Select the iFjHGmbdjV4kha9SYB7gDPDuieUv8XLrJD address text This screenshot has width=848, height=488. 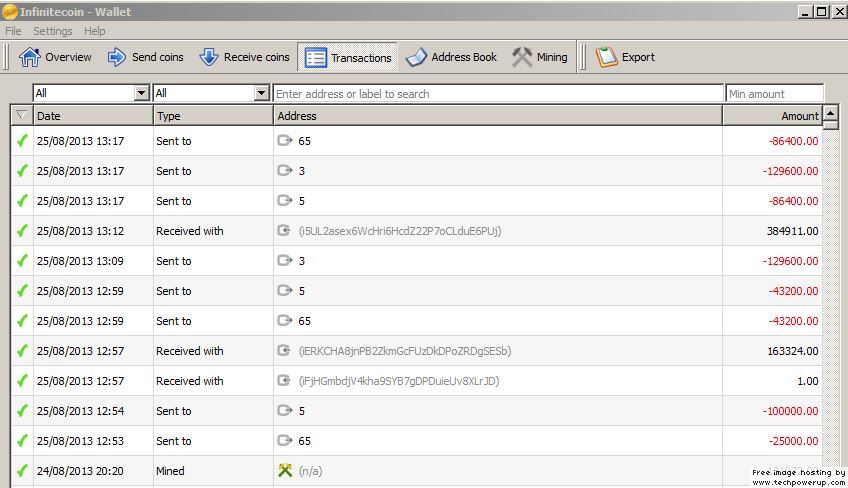pyautogui.click(x=399, y=381)
